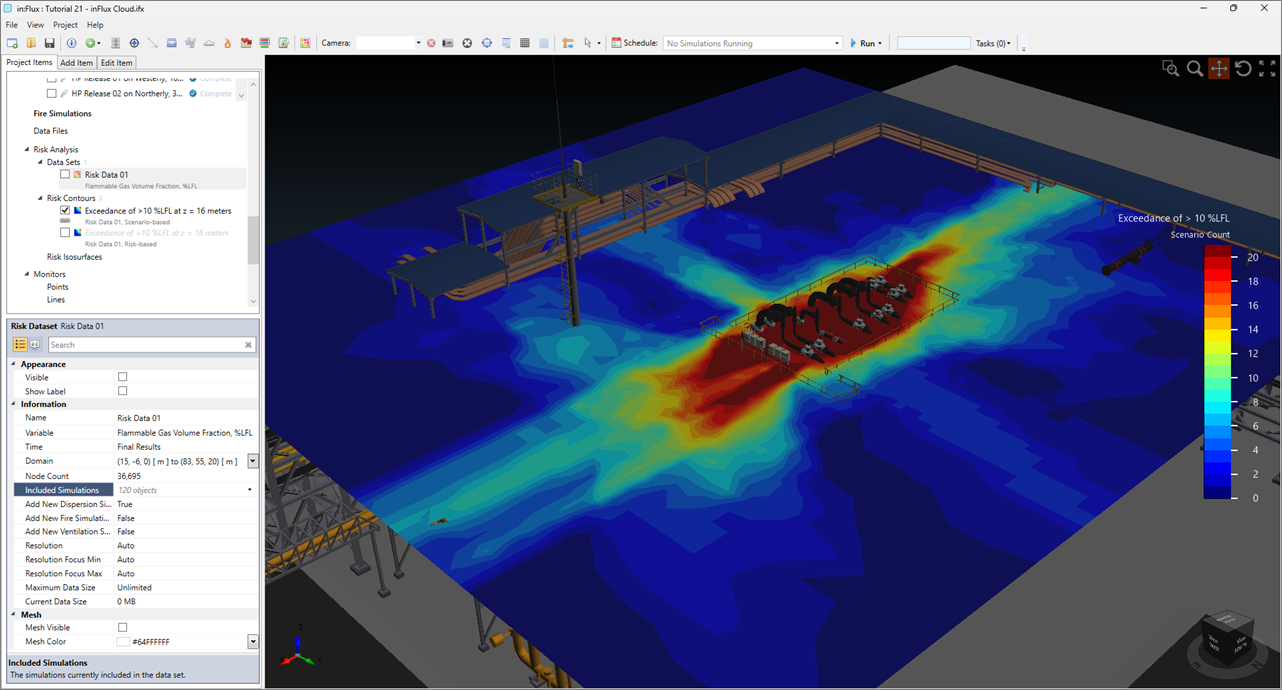Viewport: 1282px width, 690px height.
Task: Click the magnifier zoom icon in viewport
Action: coord(1195,68)
